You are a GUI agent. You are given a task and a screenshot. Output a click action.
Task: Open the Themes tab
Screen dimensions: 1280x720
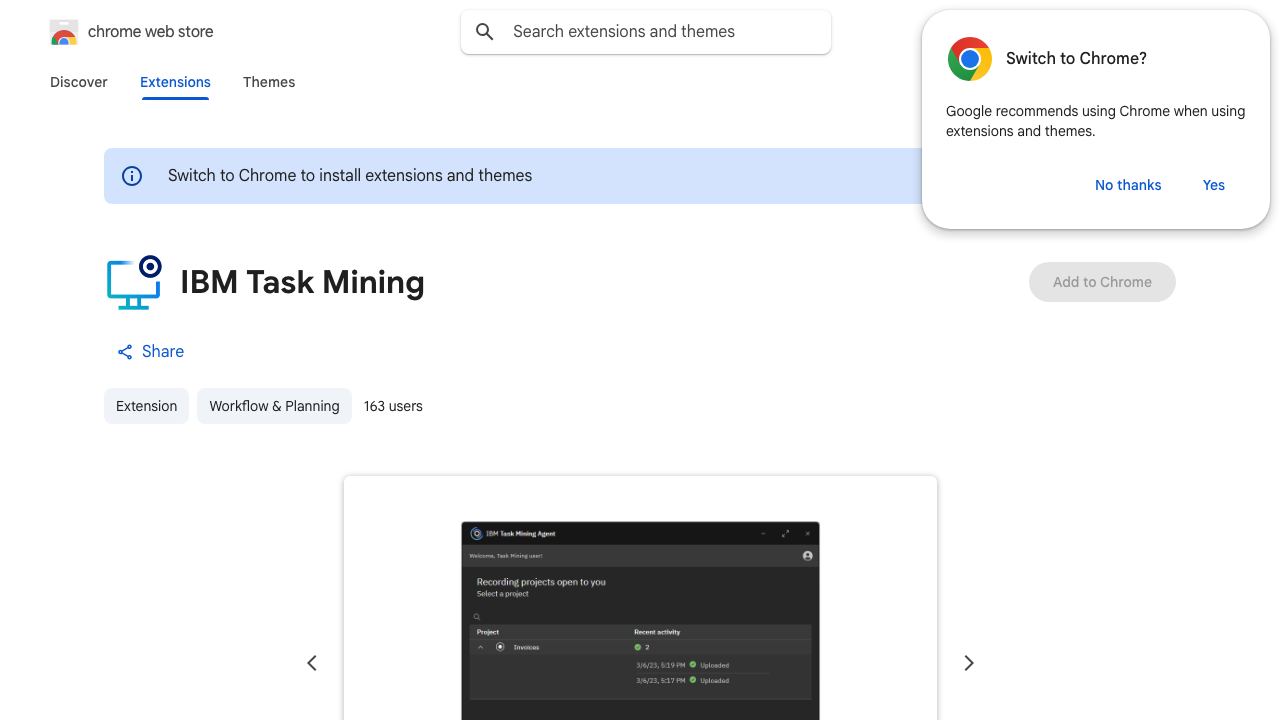coord(269,82)
